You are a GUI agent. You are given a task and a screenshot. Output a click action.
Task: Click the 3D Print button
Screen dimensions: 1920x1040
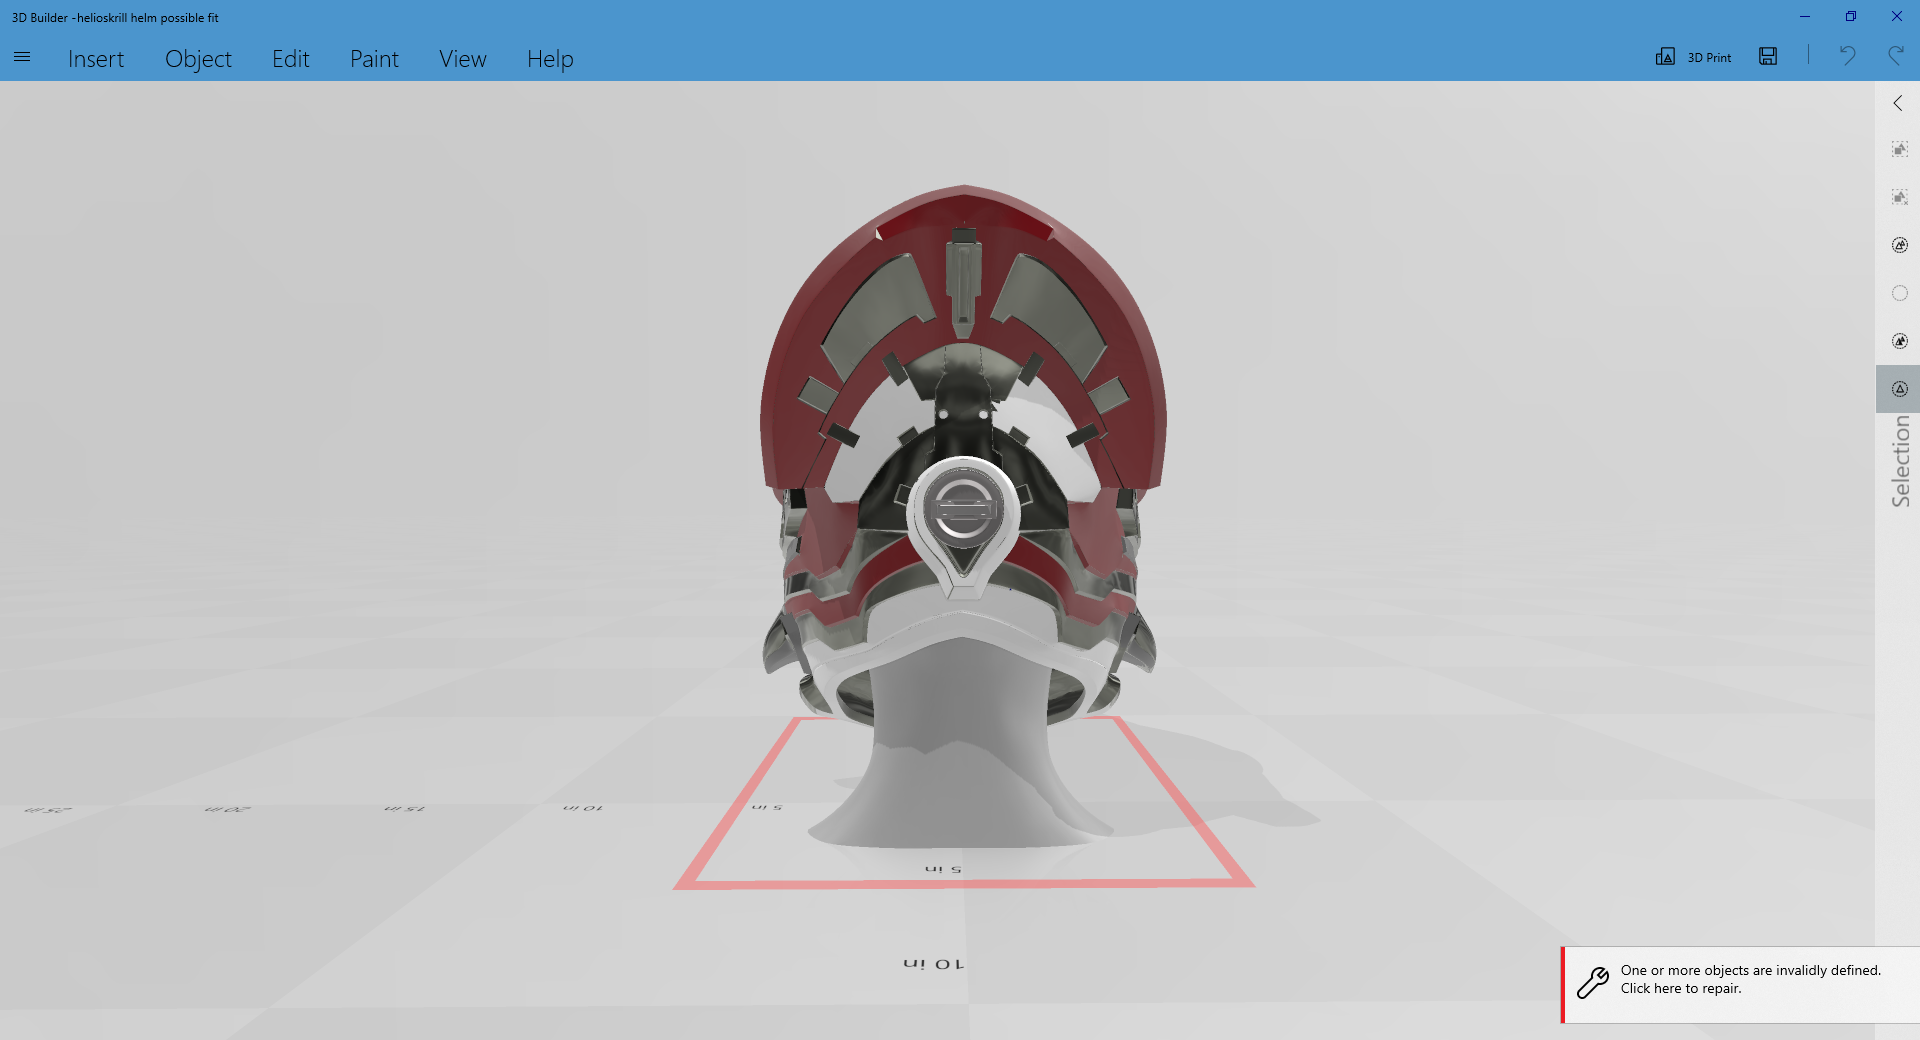point(1693,57)
